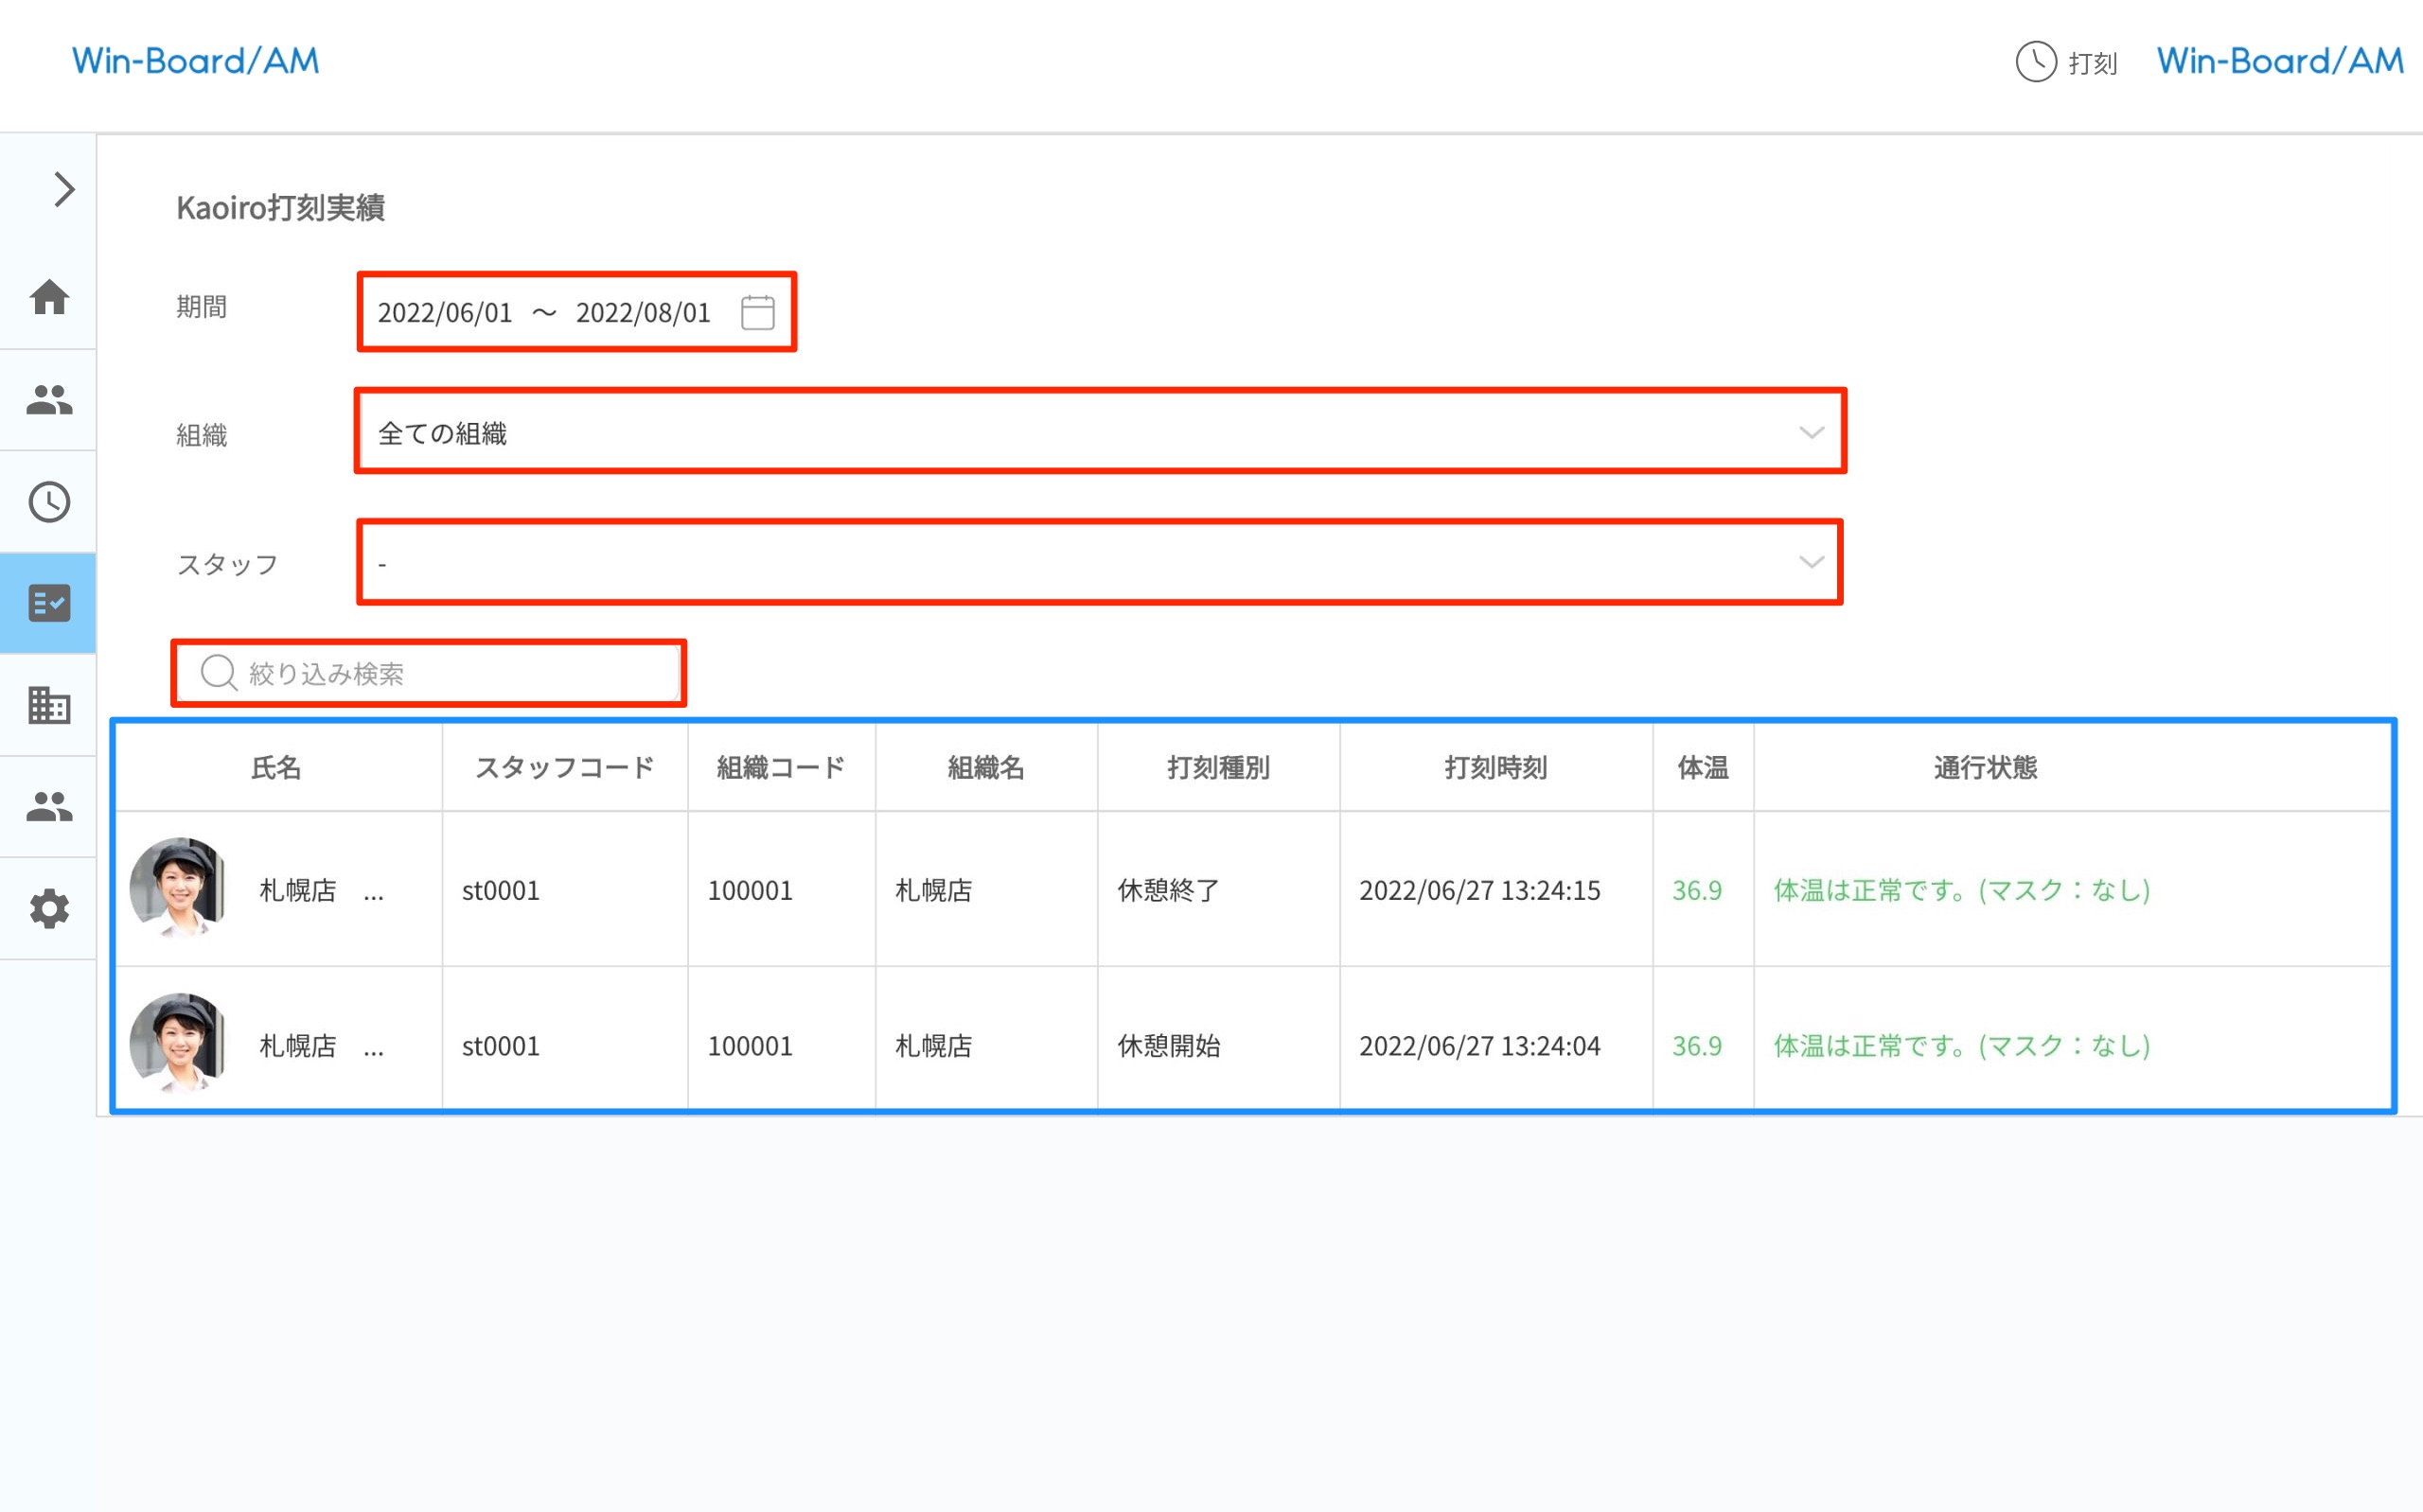Expand the 全ての組織 organization dropdown

tap(1100, 432)
